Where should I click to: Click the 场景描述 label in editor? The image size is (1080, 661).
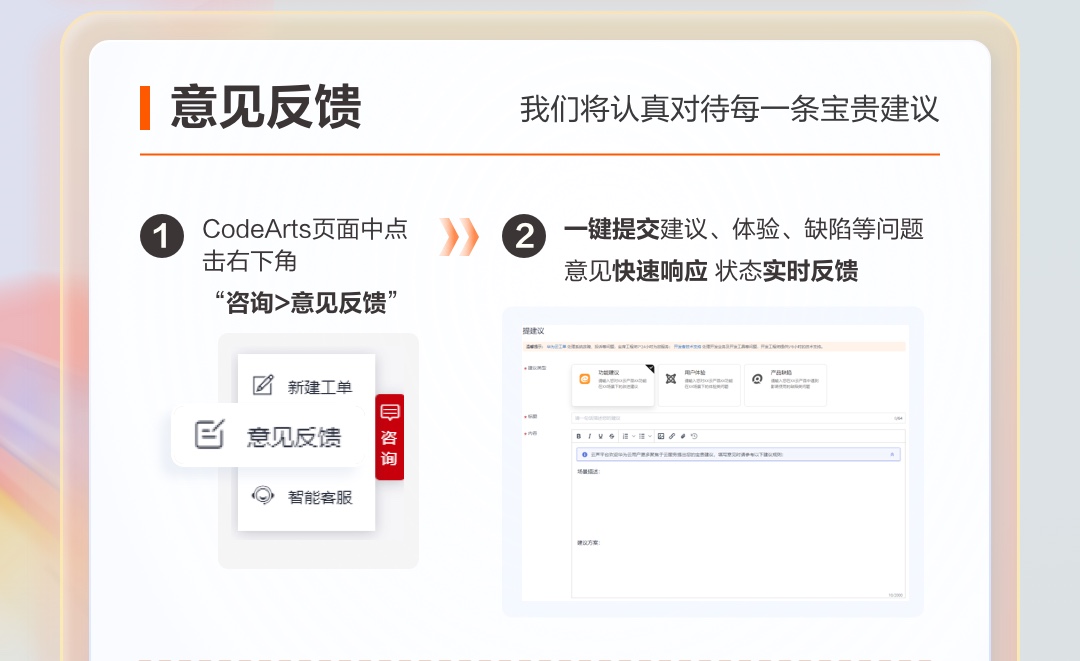click(x=588, y=472)
